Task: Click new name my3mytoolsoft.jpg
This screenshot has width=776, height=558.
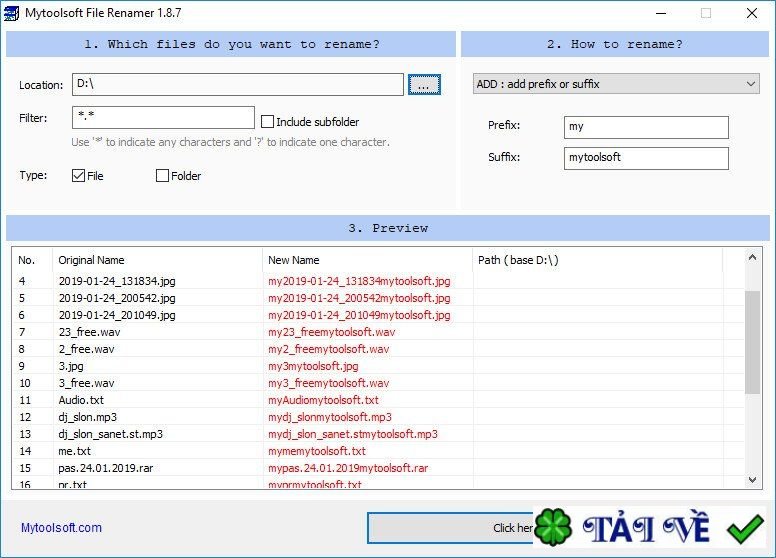Action: tap(313, 366)
